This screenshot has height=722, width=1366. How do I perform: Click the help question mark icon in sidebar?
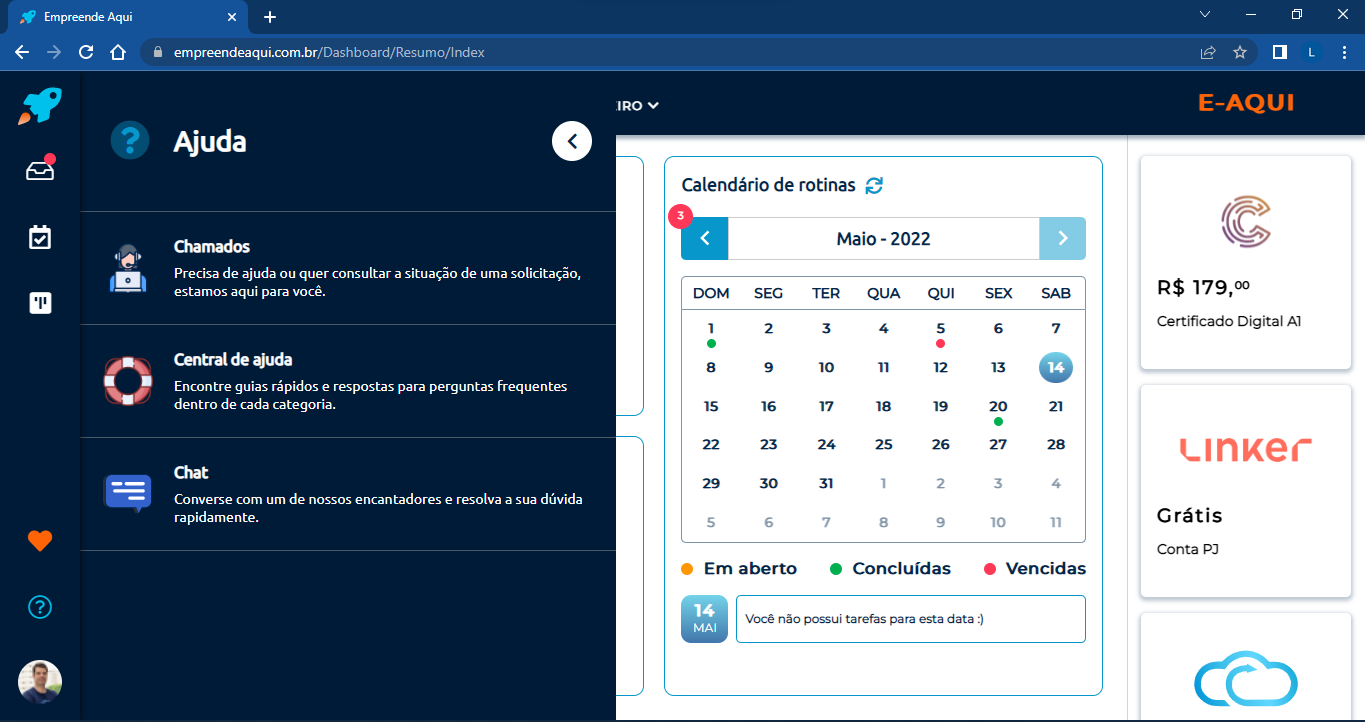pyautogui.click(x=40, y=607)
